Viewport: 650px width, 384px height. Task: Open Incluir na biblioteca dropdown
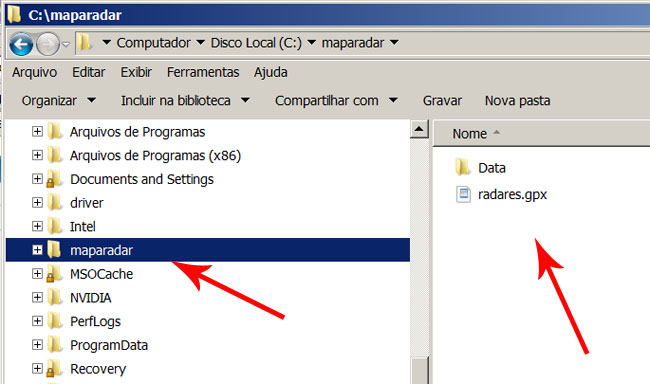pos(185,101)
